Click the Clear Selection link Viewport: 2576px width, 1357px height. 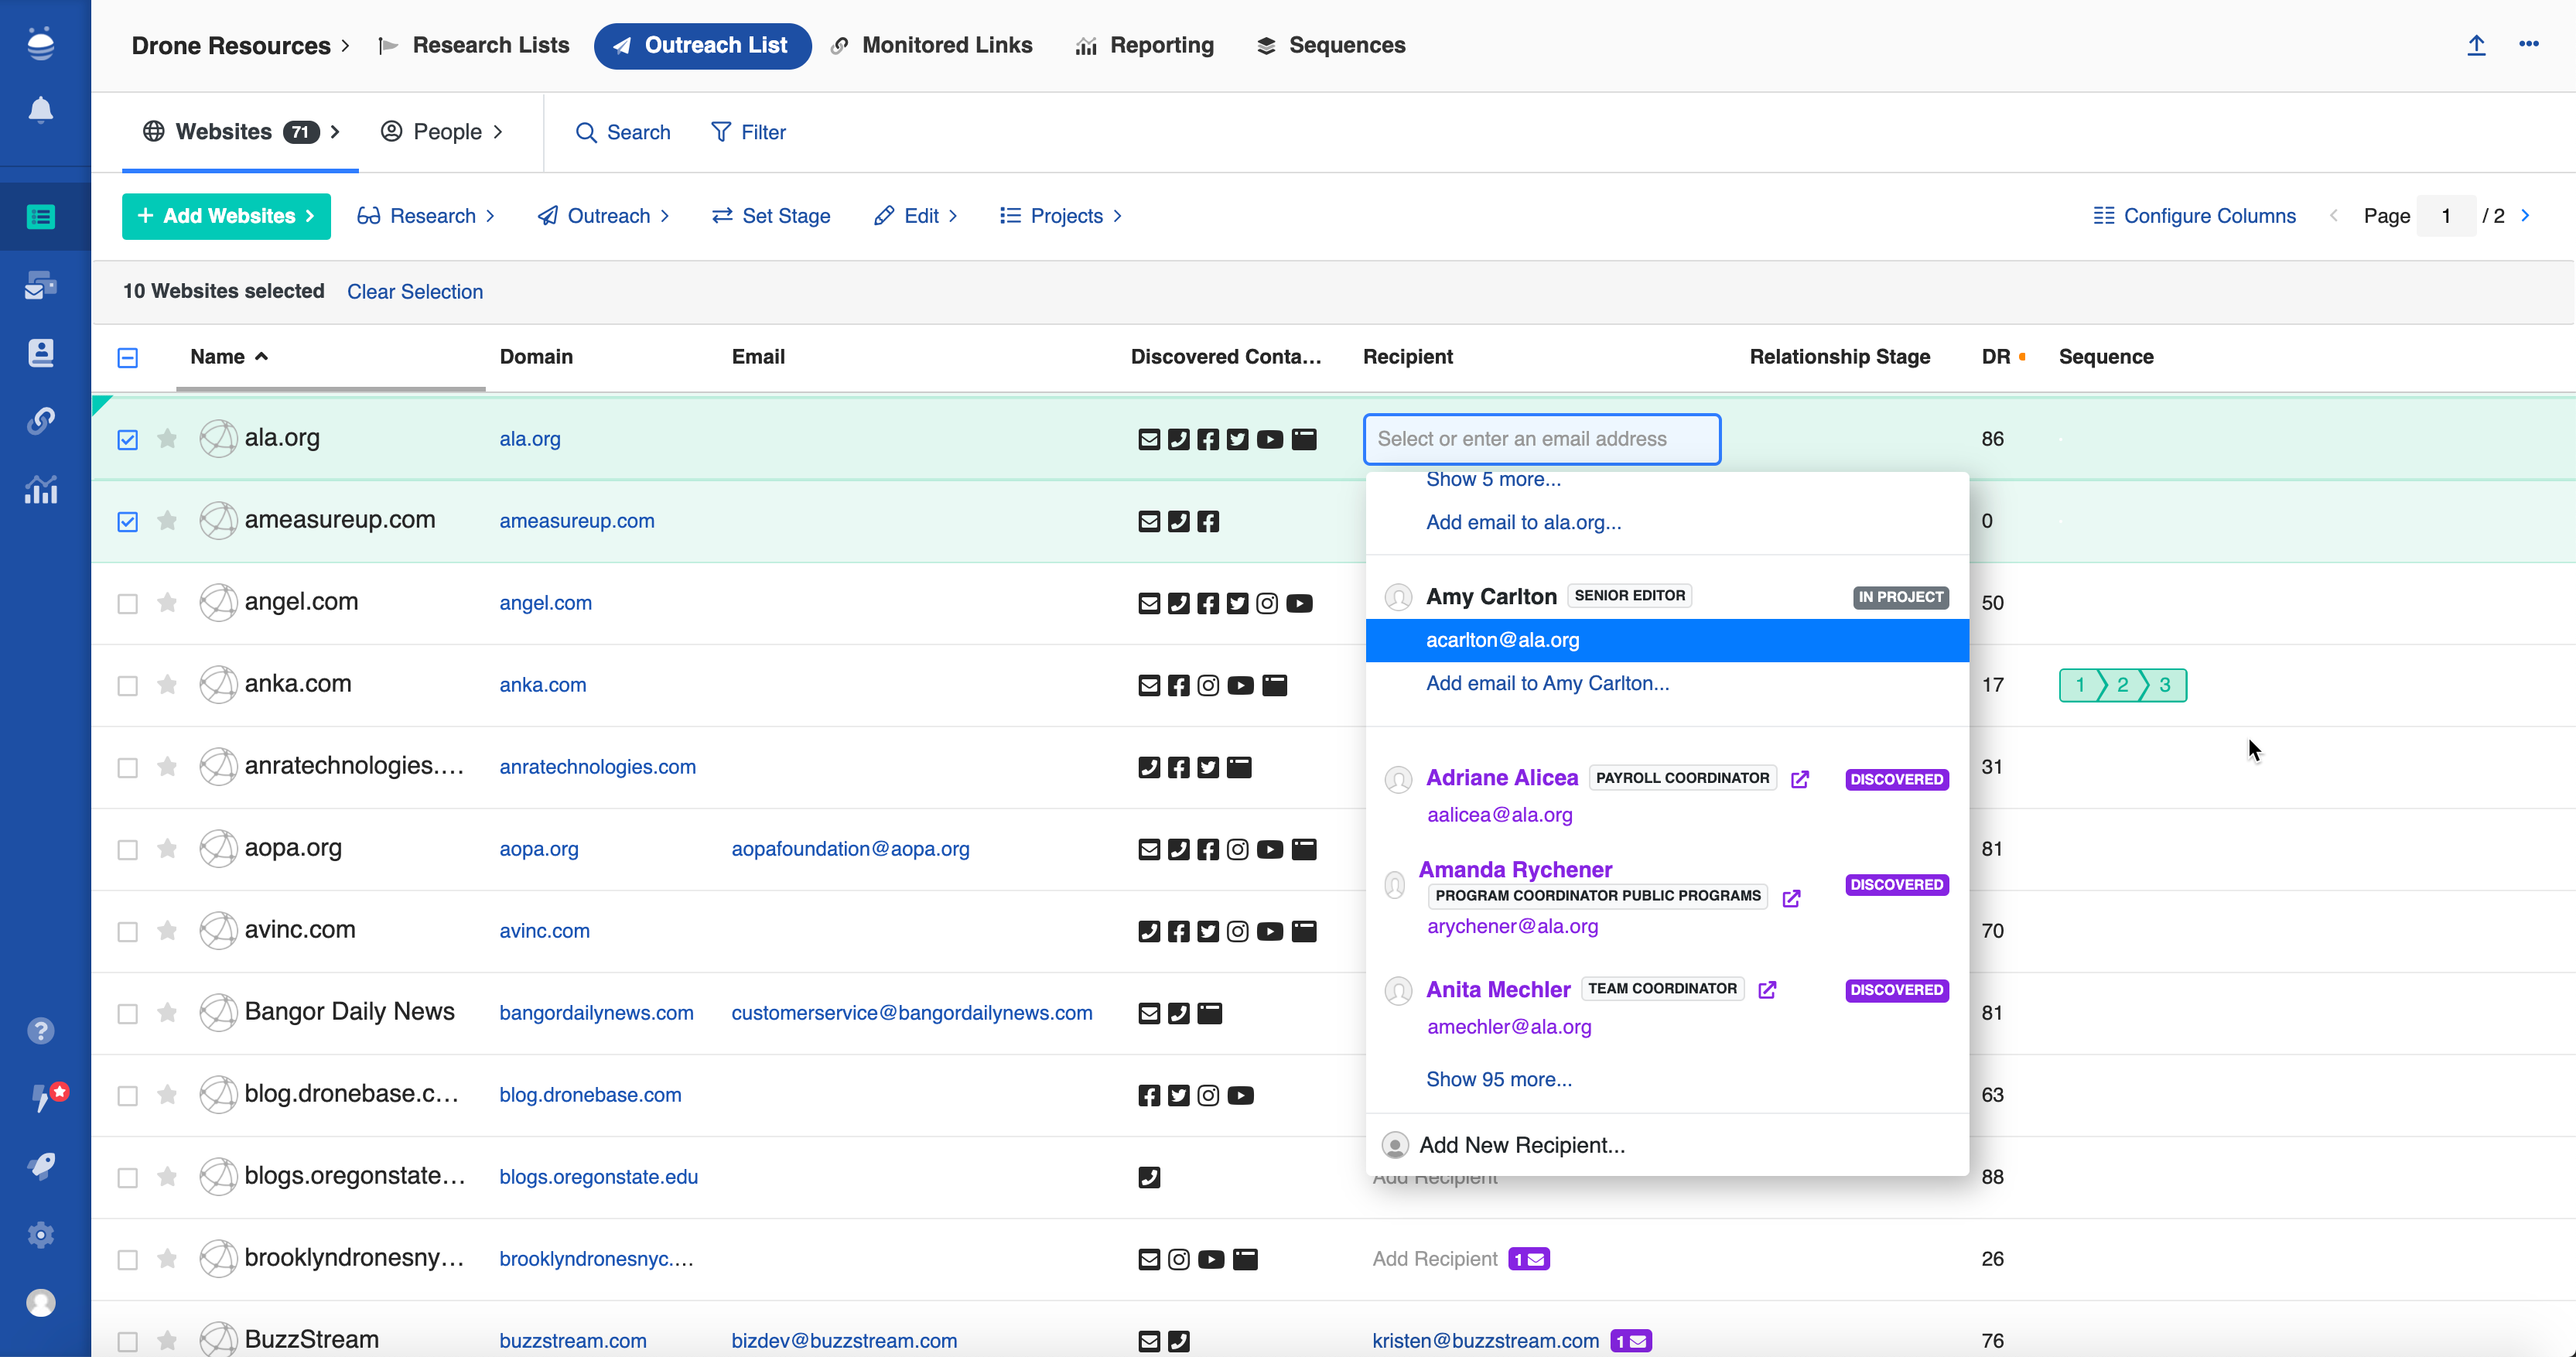click(414, 292)
